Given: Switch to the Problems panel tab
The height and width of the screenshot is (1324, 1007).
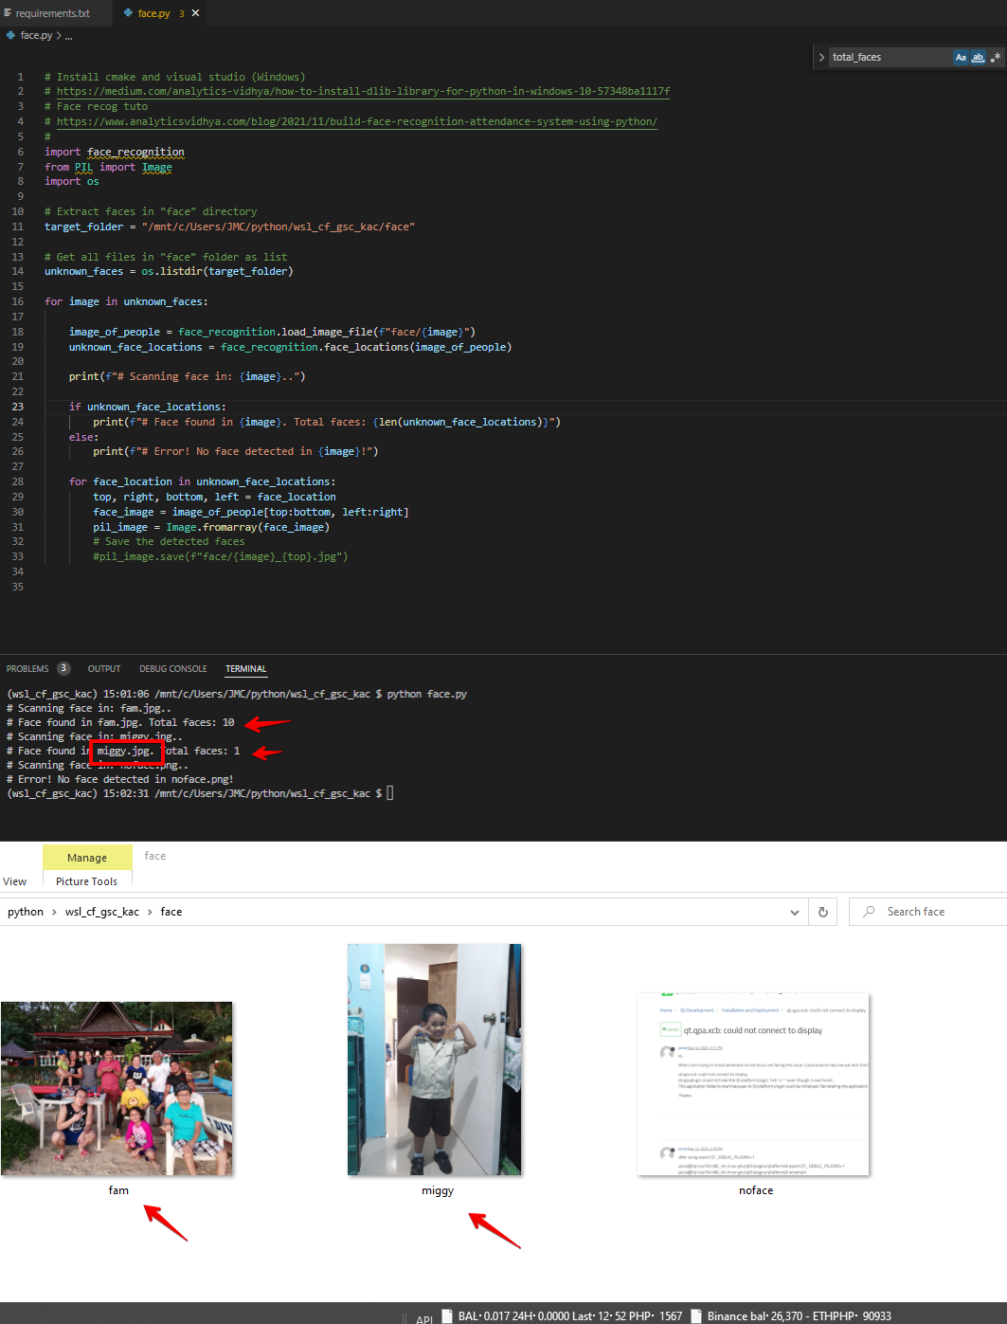Looking at the screenshot, I should pos(27,669).
